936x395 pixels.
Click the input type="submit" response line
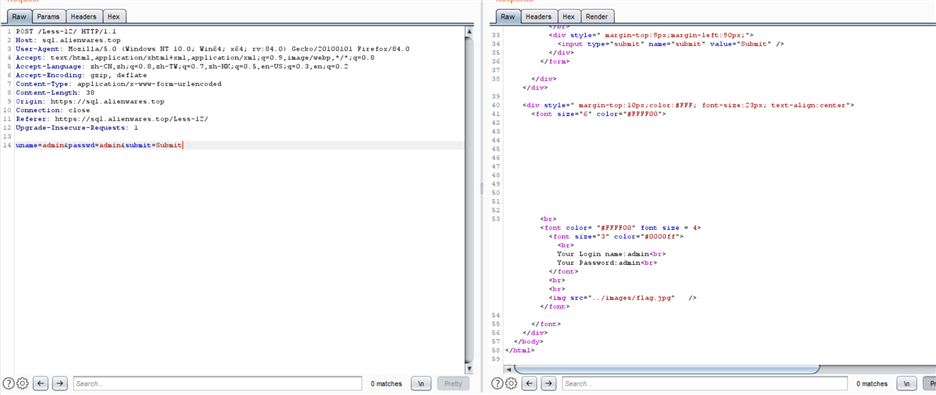pyautogui.click(x=670, y=44)
